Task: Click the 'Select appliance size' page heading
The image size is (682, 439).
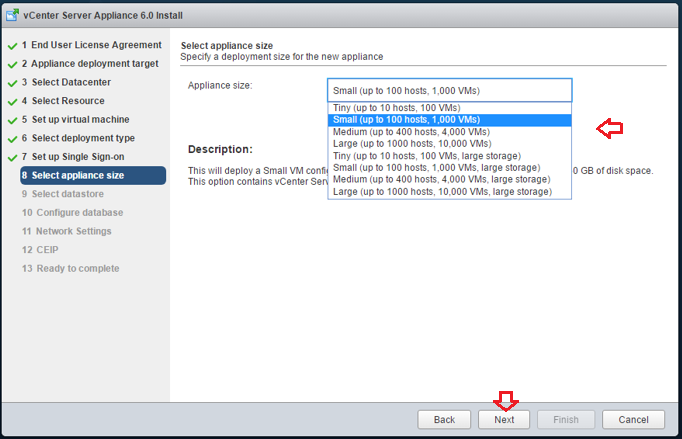Action: pos(227,46)
